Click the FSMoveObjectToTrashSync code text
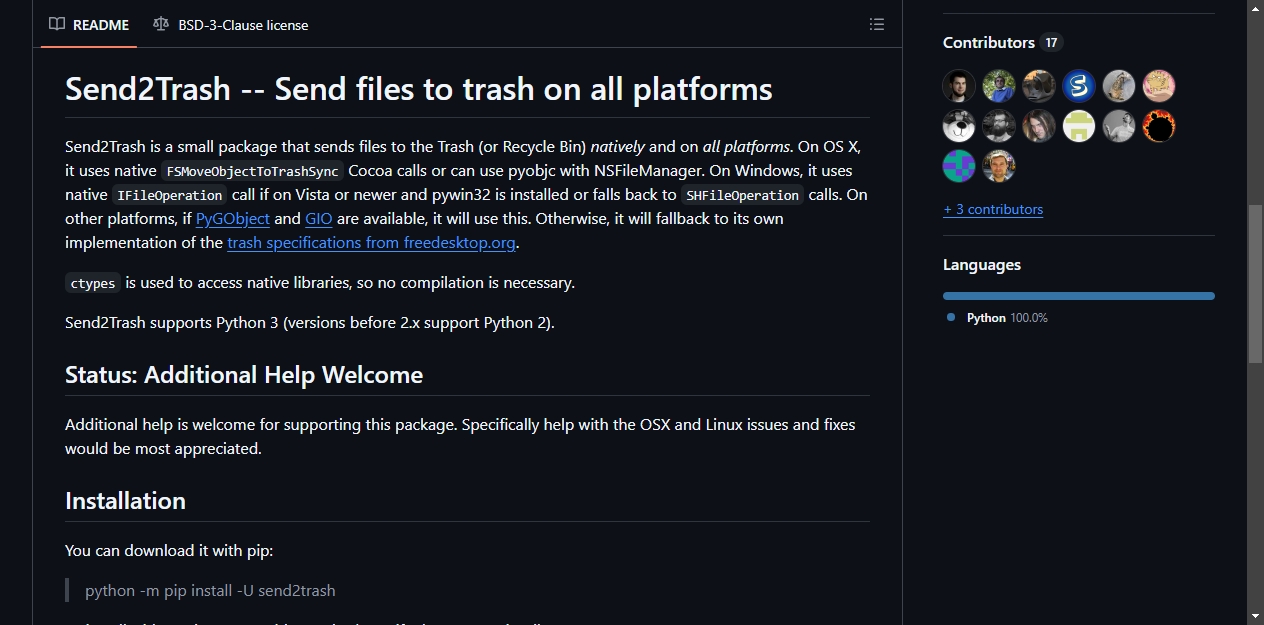This screenshot has width=1264, height=625. [x=252, y=171]
